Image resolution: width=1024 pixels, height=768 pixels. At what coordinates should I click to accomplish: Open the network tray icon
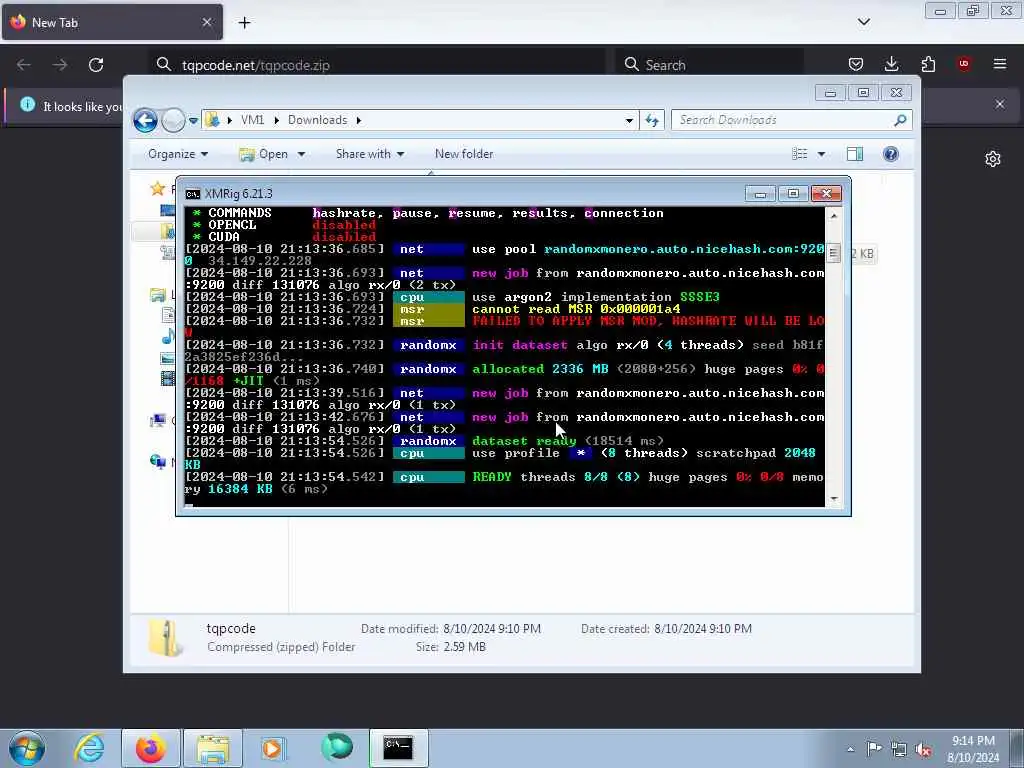pos(899,749)
